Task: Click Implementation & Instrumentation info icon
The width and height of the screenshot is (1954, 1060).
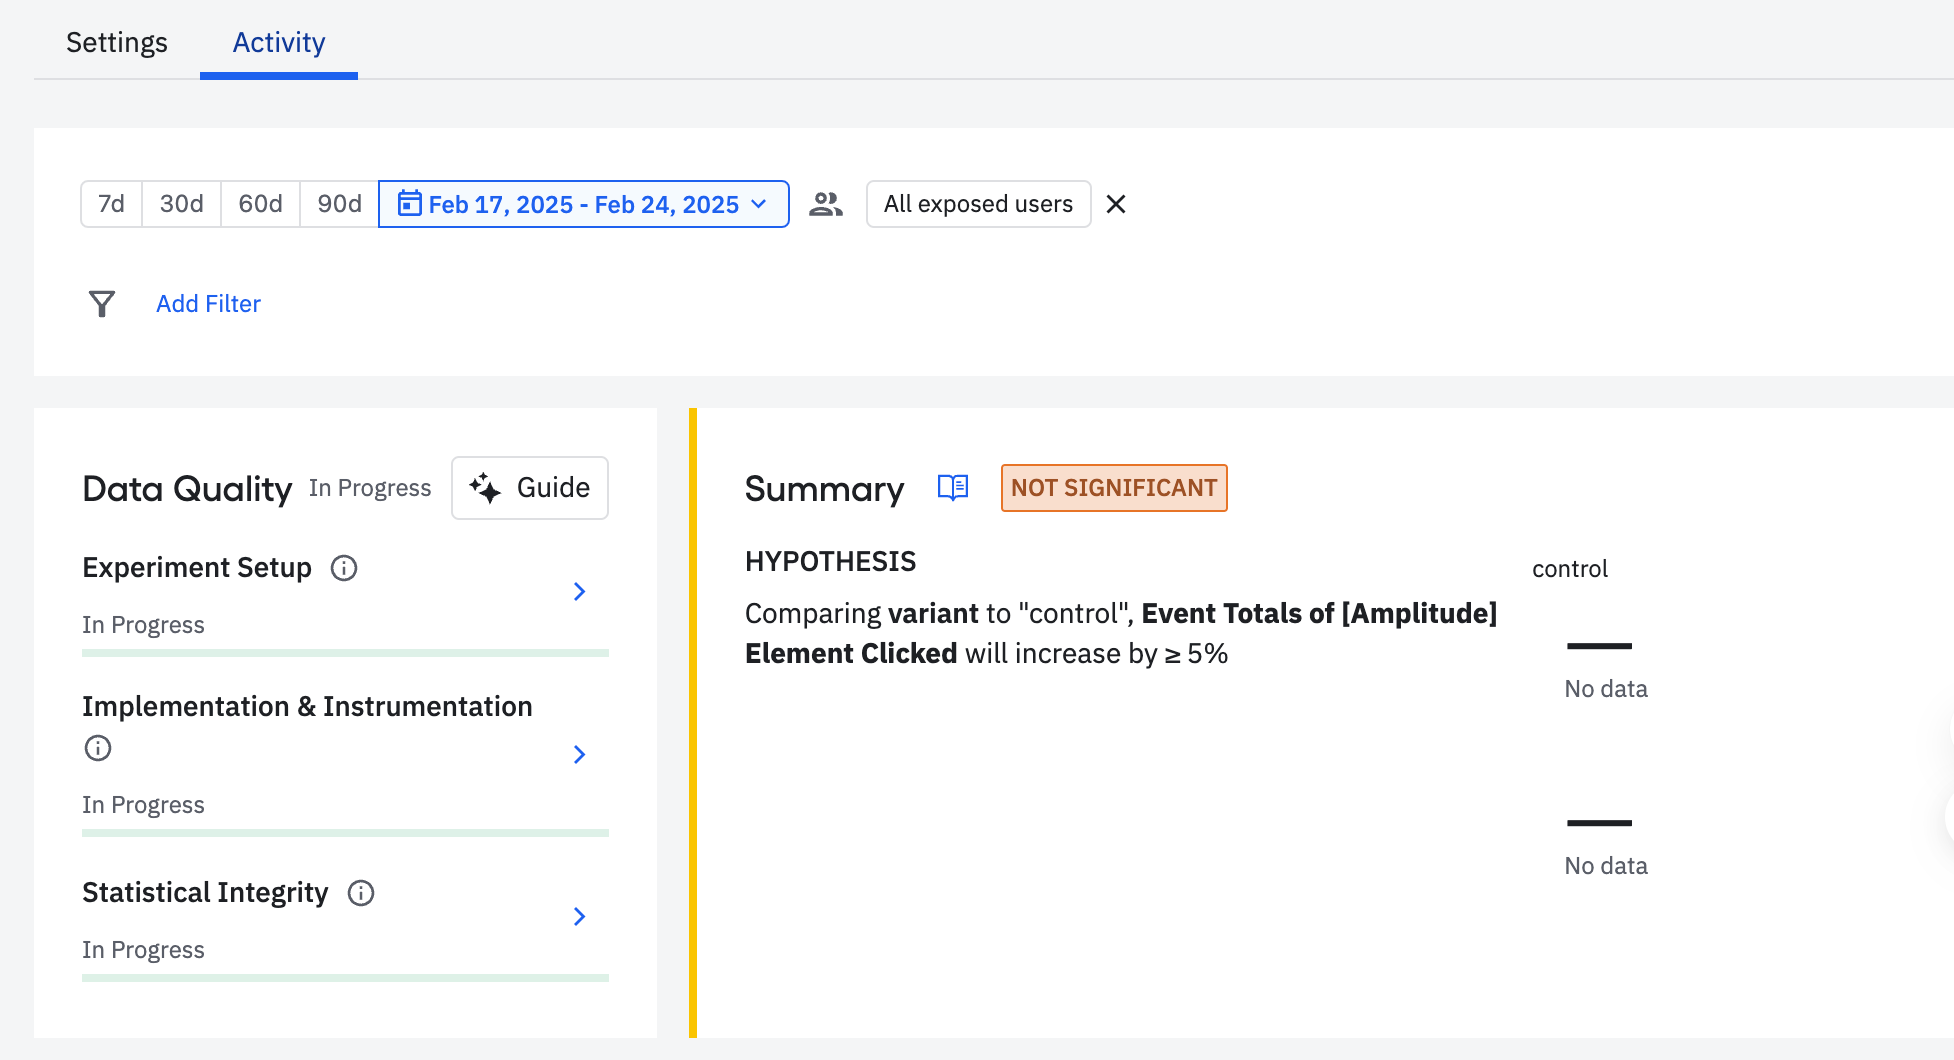Action: coord(98,748)
